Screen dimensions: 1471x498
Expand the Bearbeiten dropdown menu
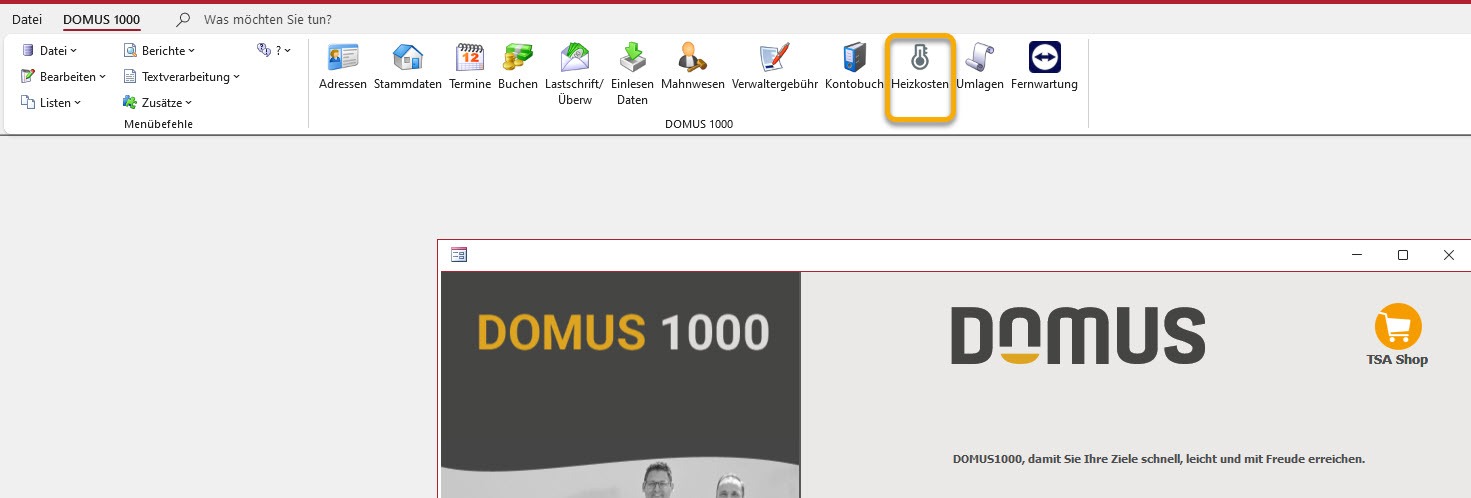coord(63,76)
